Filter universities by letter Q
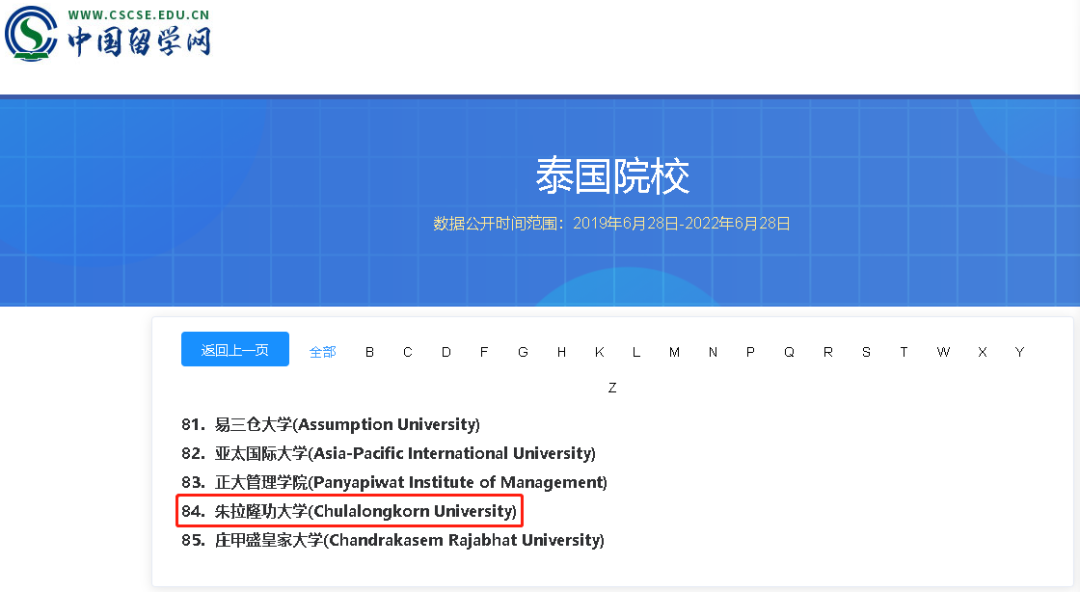 (789, 352)
